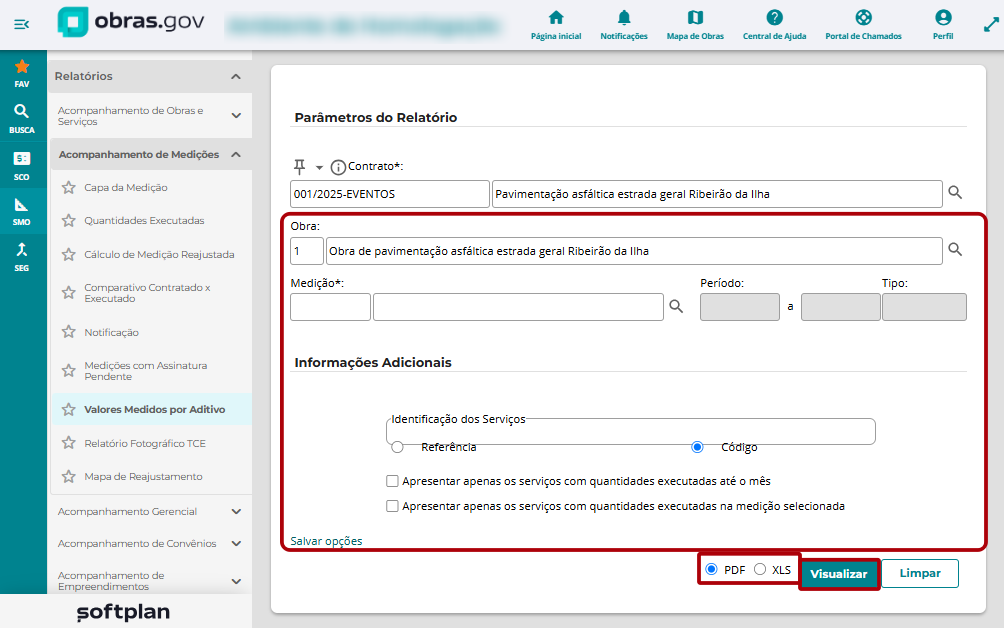Open SCO module in left rail
The width and height of the screenshot is (1004, 628).
[22, 165]
